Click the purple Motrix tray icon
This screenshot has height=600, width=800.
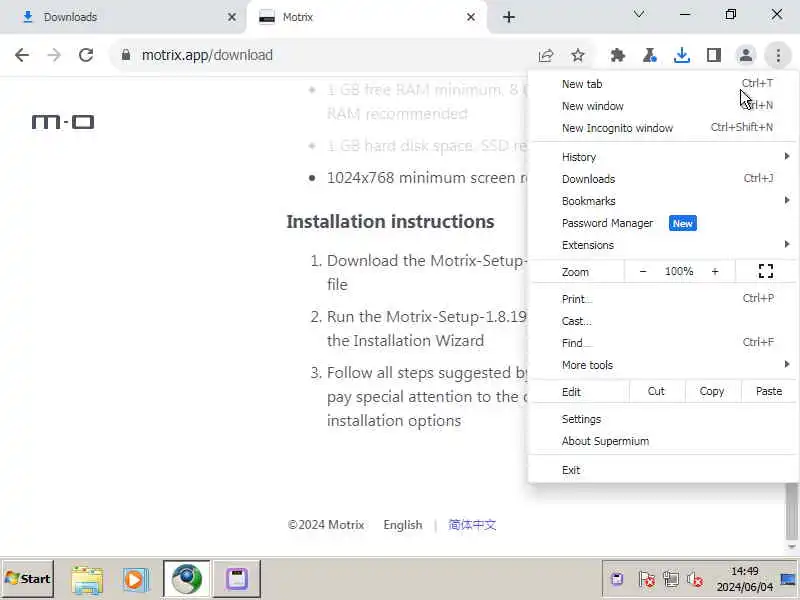617,580
